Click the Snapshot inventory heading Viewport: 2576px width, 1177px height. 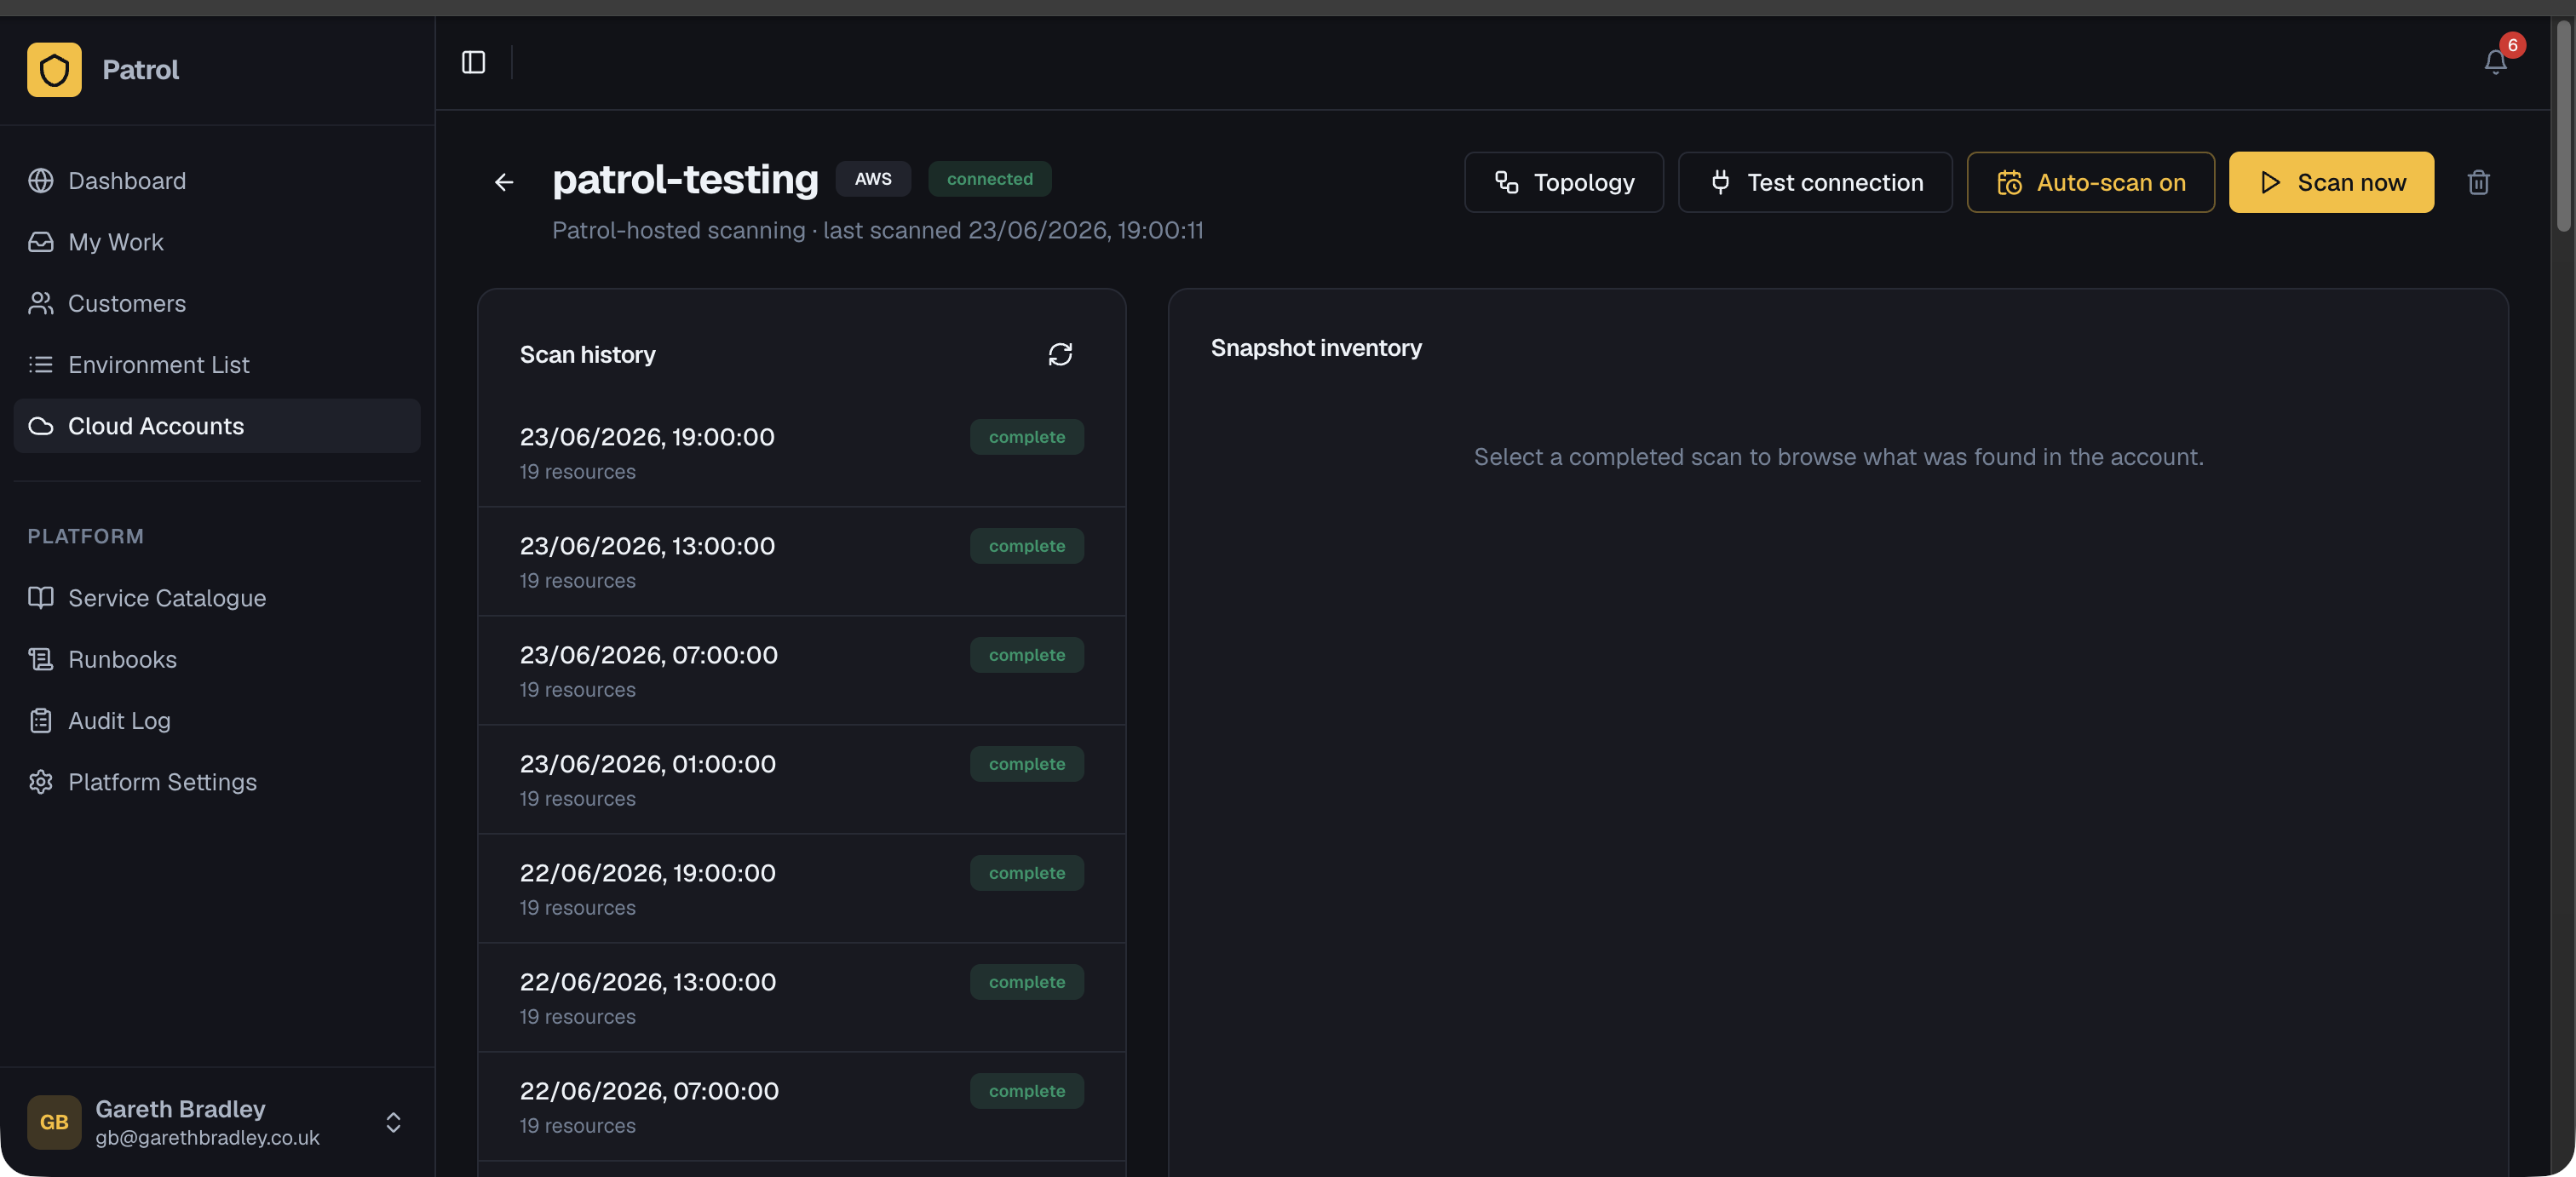pyautogui.click(x=1316, y=347)
